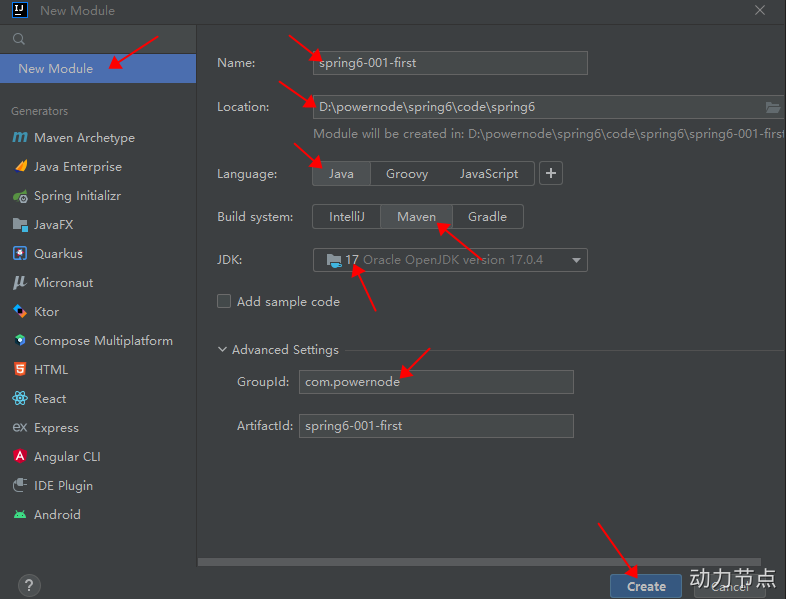Click the Maven Archetype generator icon
786x599 pixels.
(20, 137)
